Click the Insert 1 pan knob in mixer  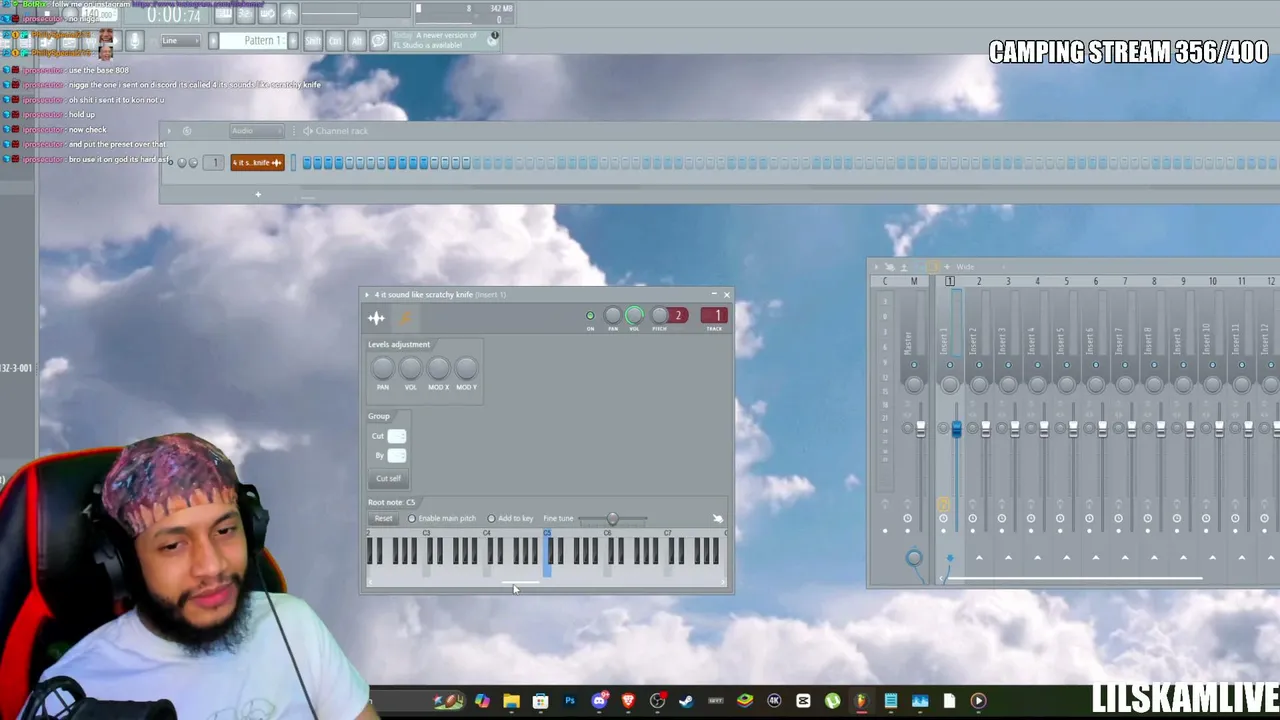pyautogui.click(x=950, y=384)
